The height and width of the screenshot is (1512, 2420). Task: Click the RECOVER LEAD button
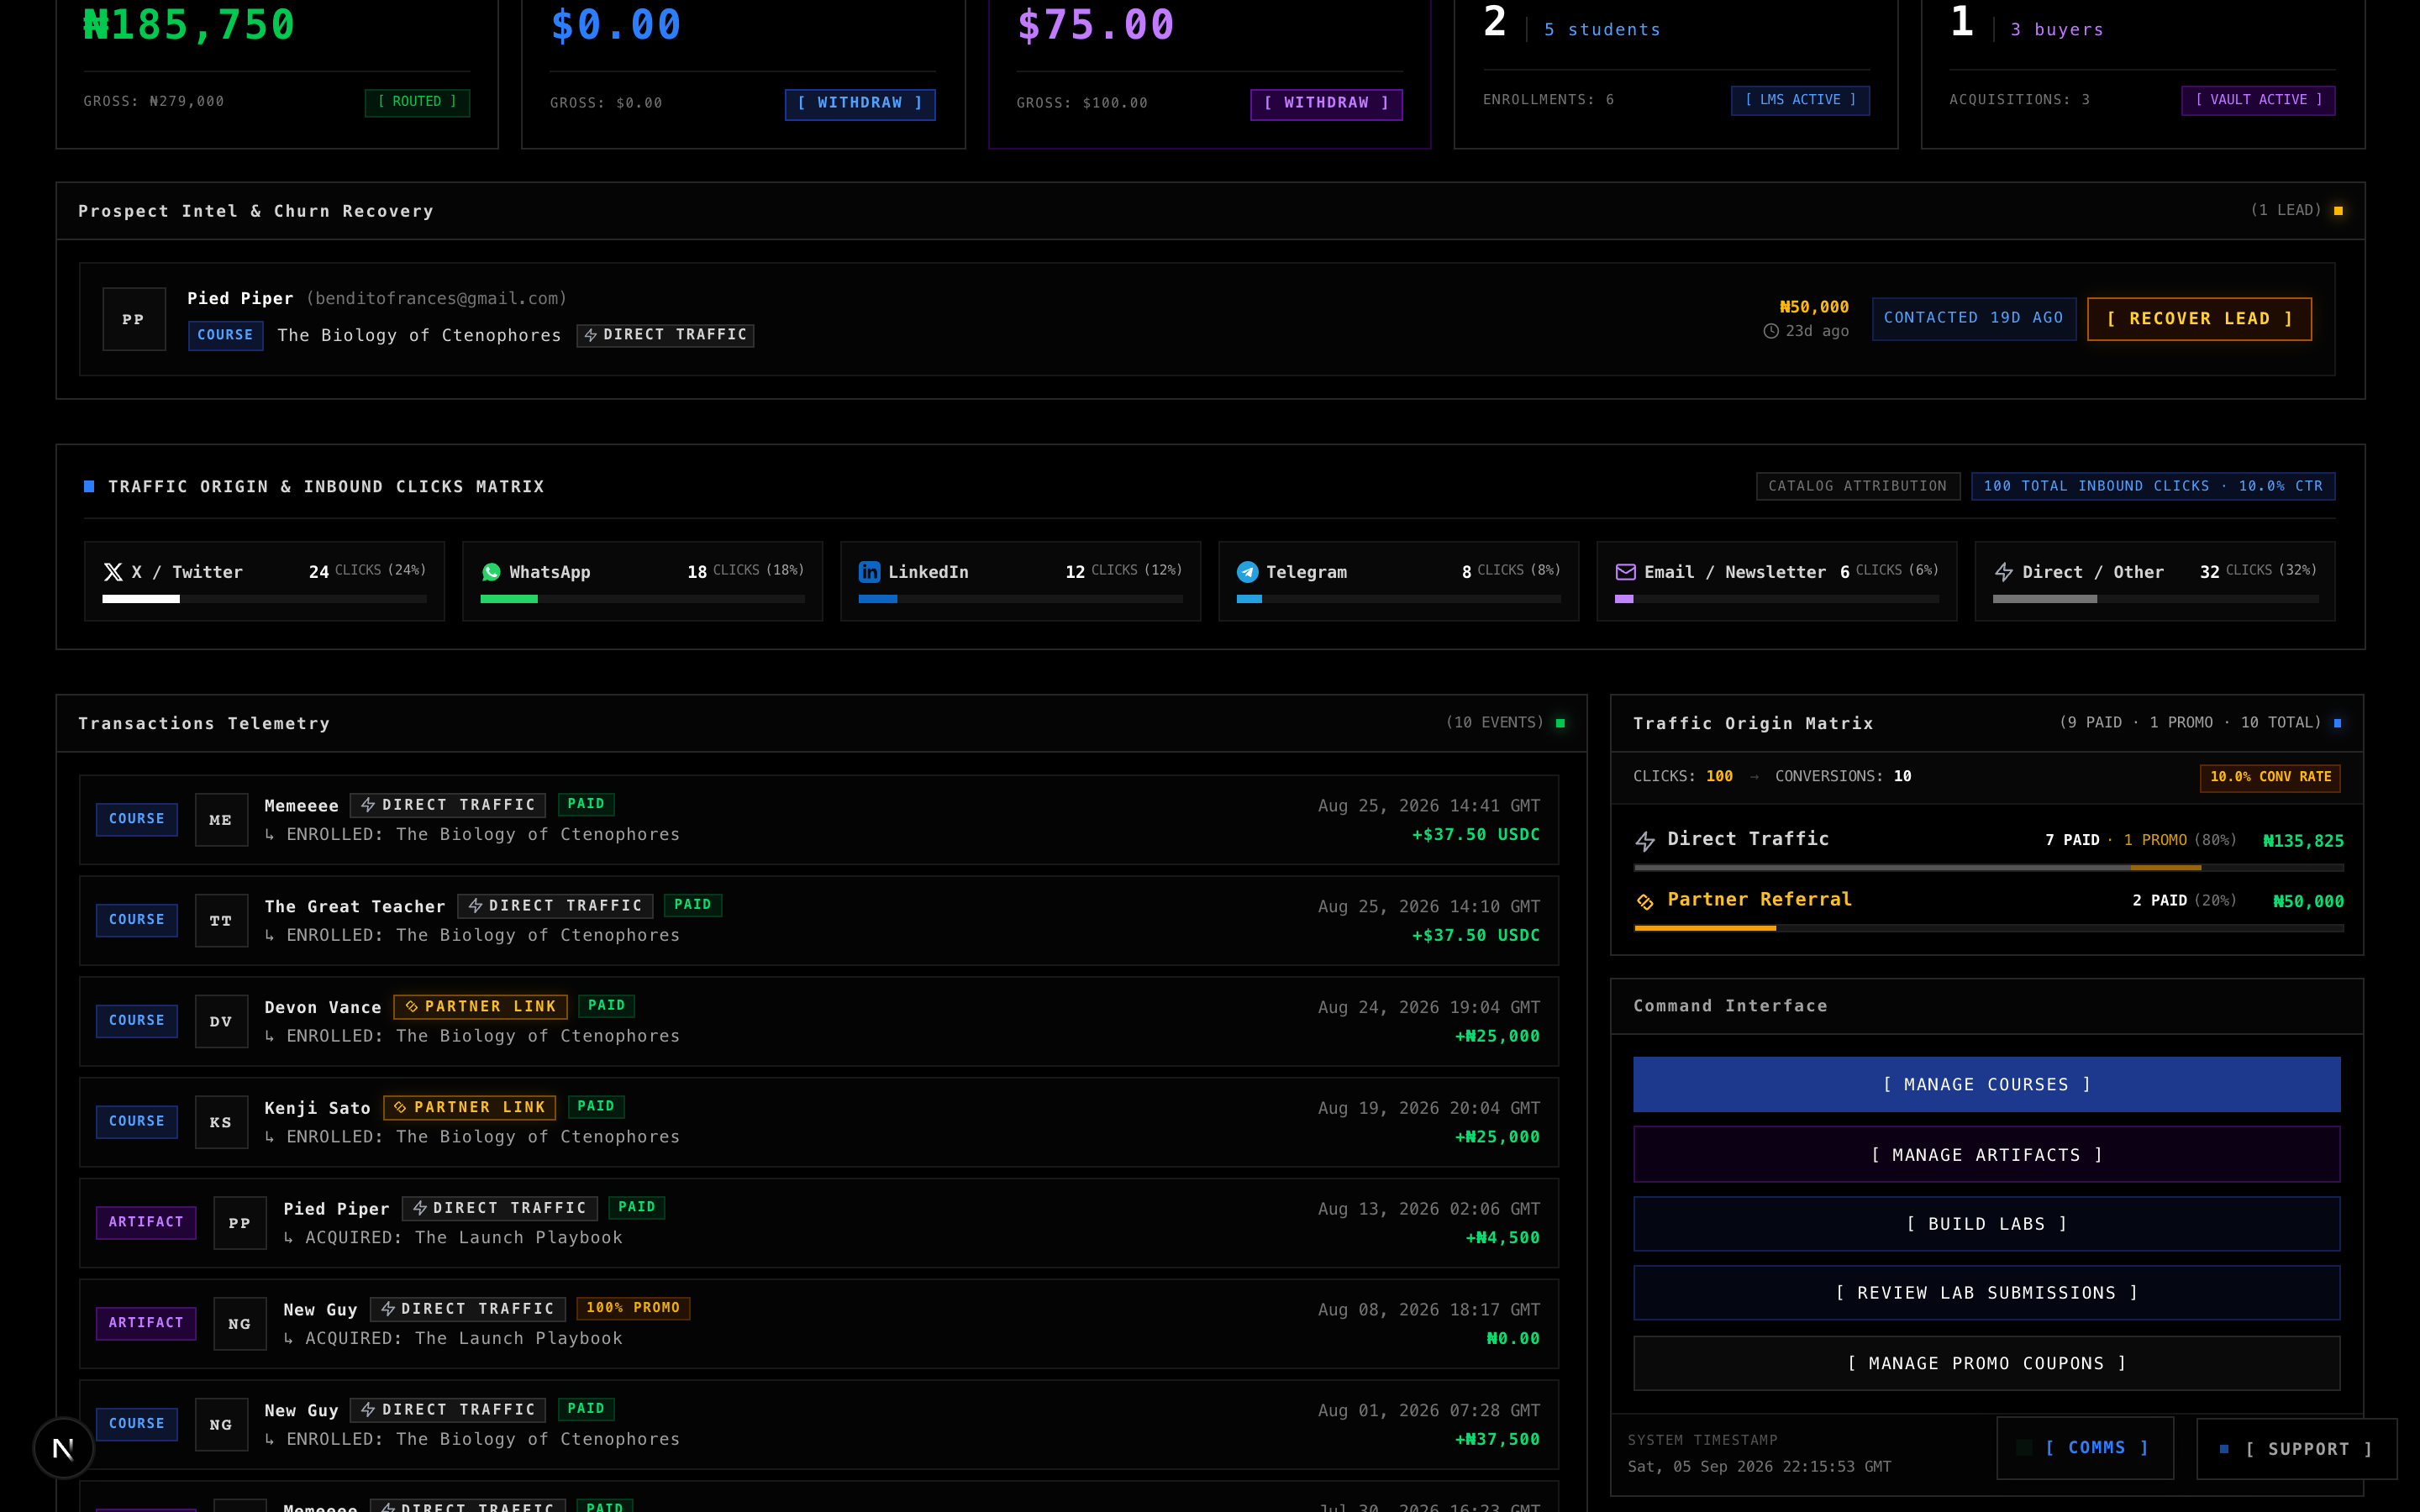tap(2199, 319)
